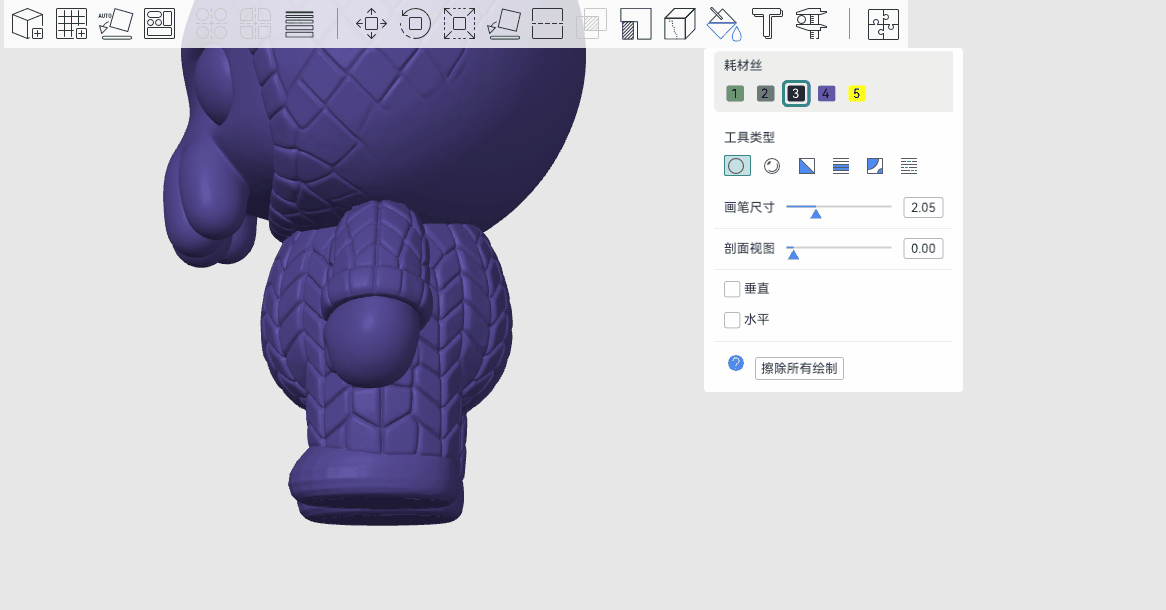Click the 画笔尺寸 brush size slider
Image resolution: width=1166 pixels, height=610 pixels.
839,208
